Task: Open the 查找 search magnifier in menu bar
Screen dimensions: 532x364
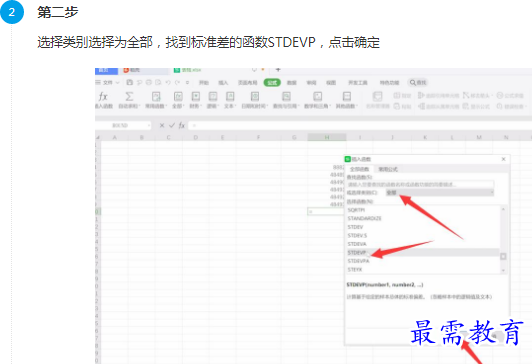Action: [418, 82]
